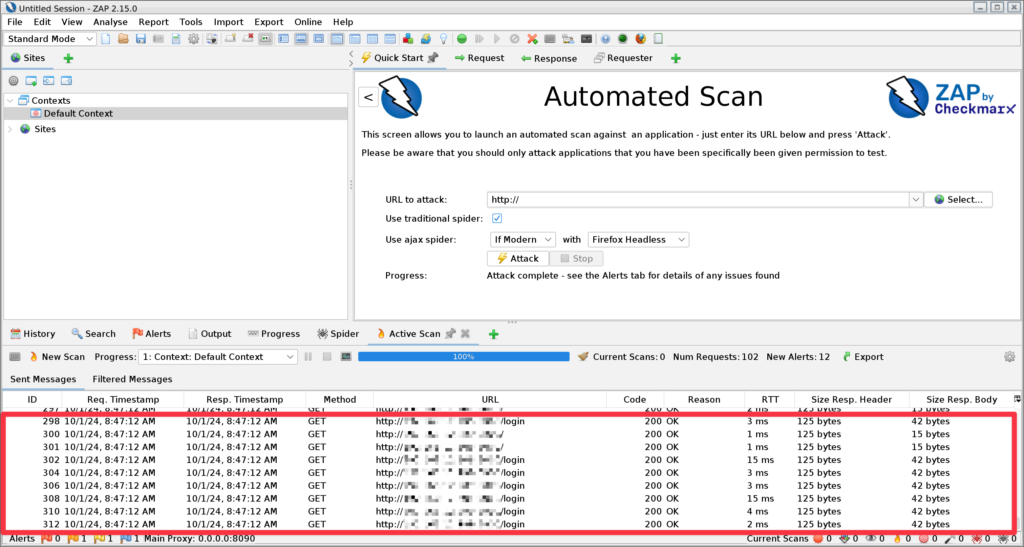Switch to the Requester tab
1024x547 pixels.
pos(623,58)
